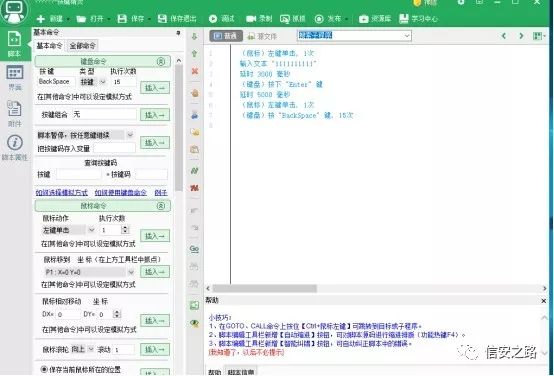Click the paste clipboard icon in vertical toolbar
The image size is (554, 376).
coord(194,149)
